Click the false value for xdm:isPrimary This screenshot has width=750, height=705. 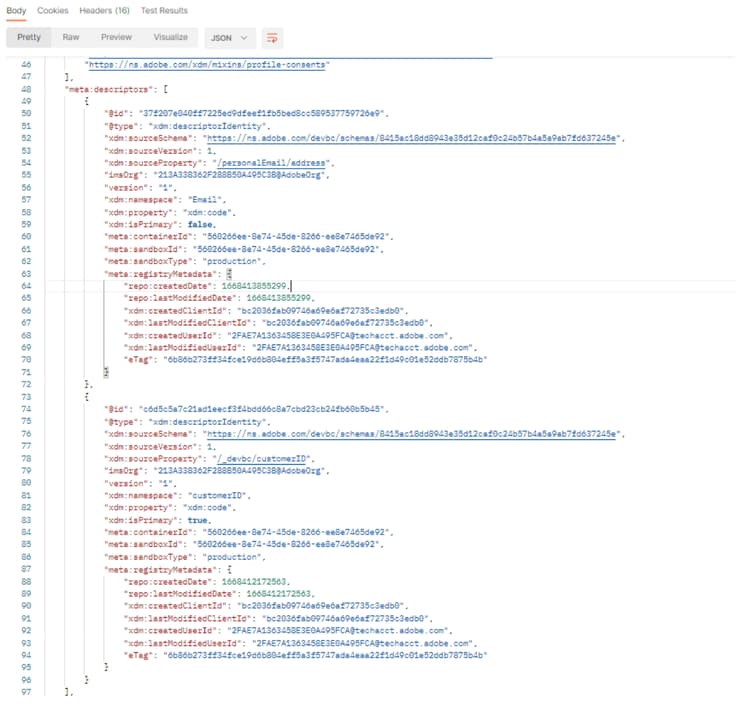click(x=200, y=224)
